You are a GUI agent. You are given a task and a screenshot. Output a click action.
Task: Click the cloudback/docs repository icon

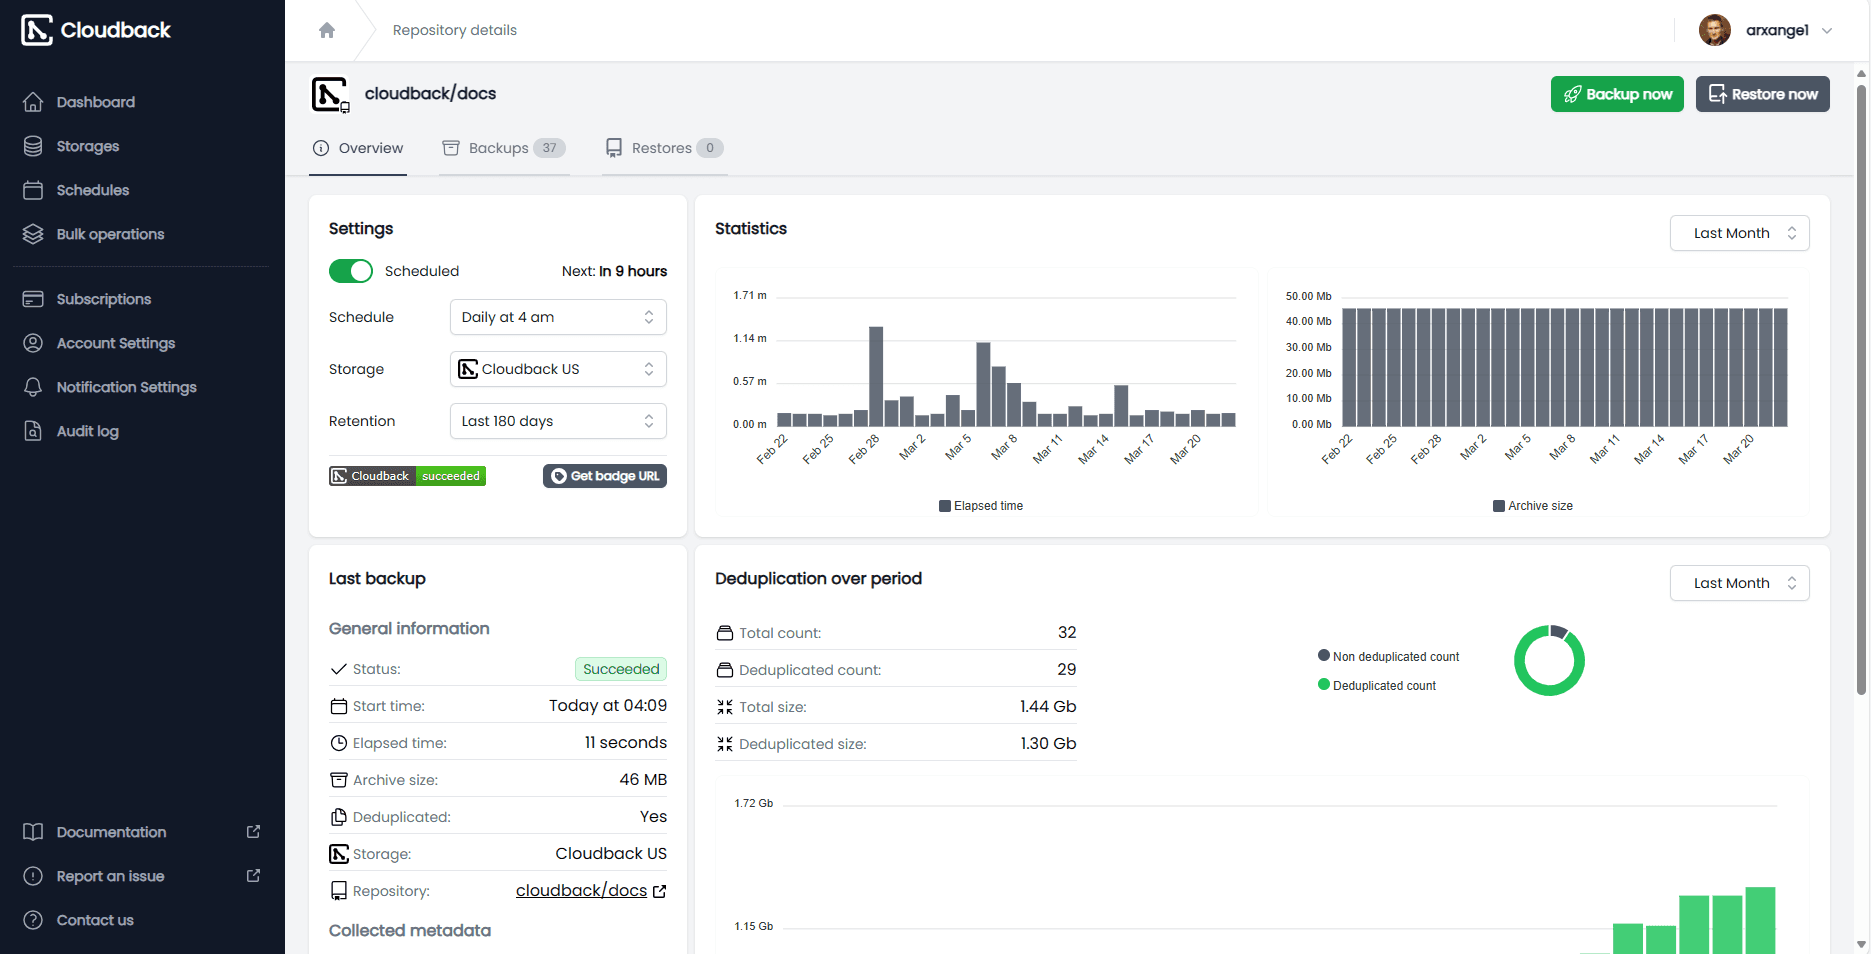click(330, 94)
